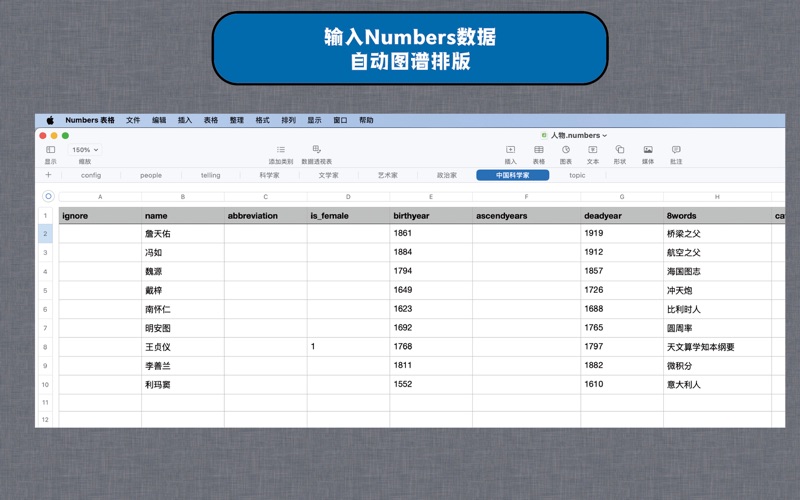Click the 'is_female' header cell
Screen dimensions: 800x500
click(348, 216)
